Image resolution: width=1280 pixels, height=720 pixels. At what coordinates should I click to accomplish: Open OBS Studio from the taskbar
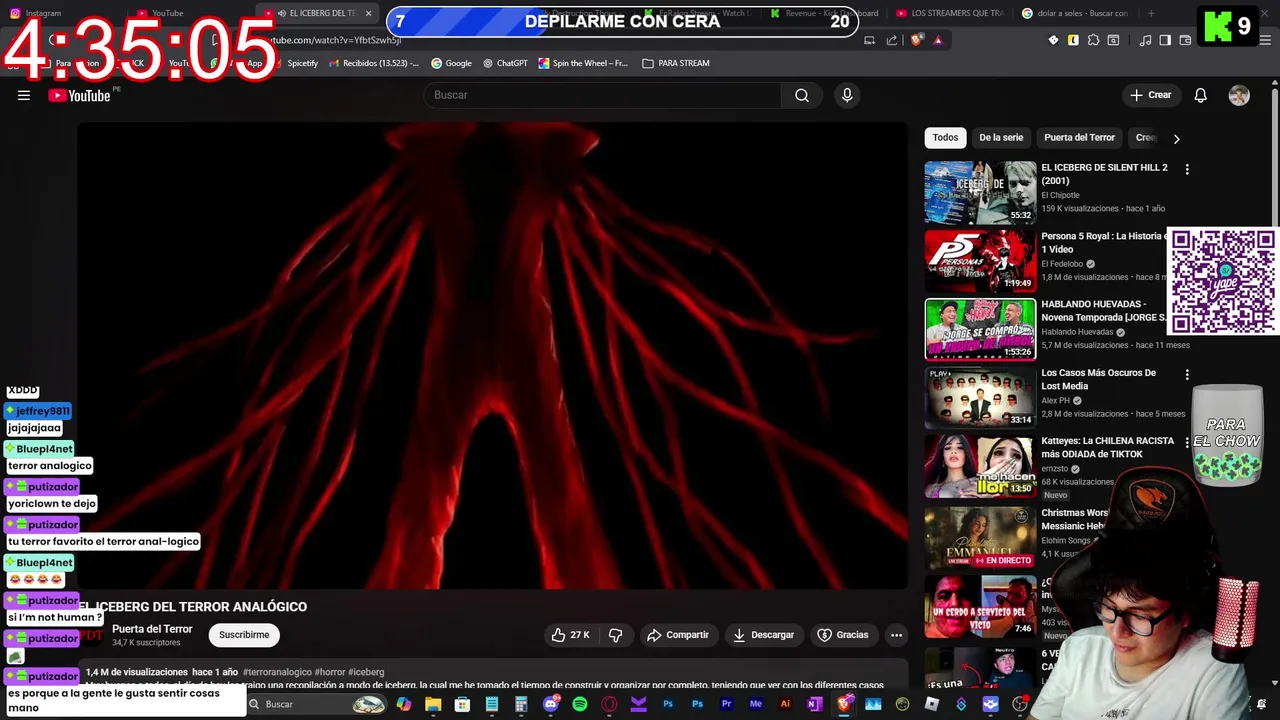coord(1019,704)
